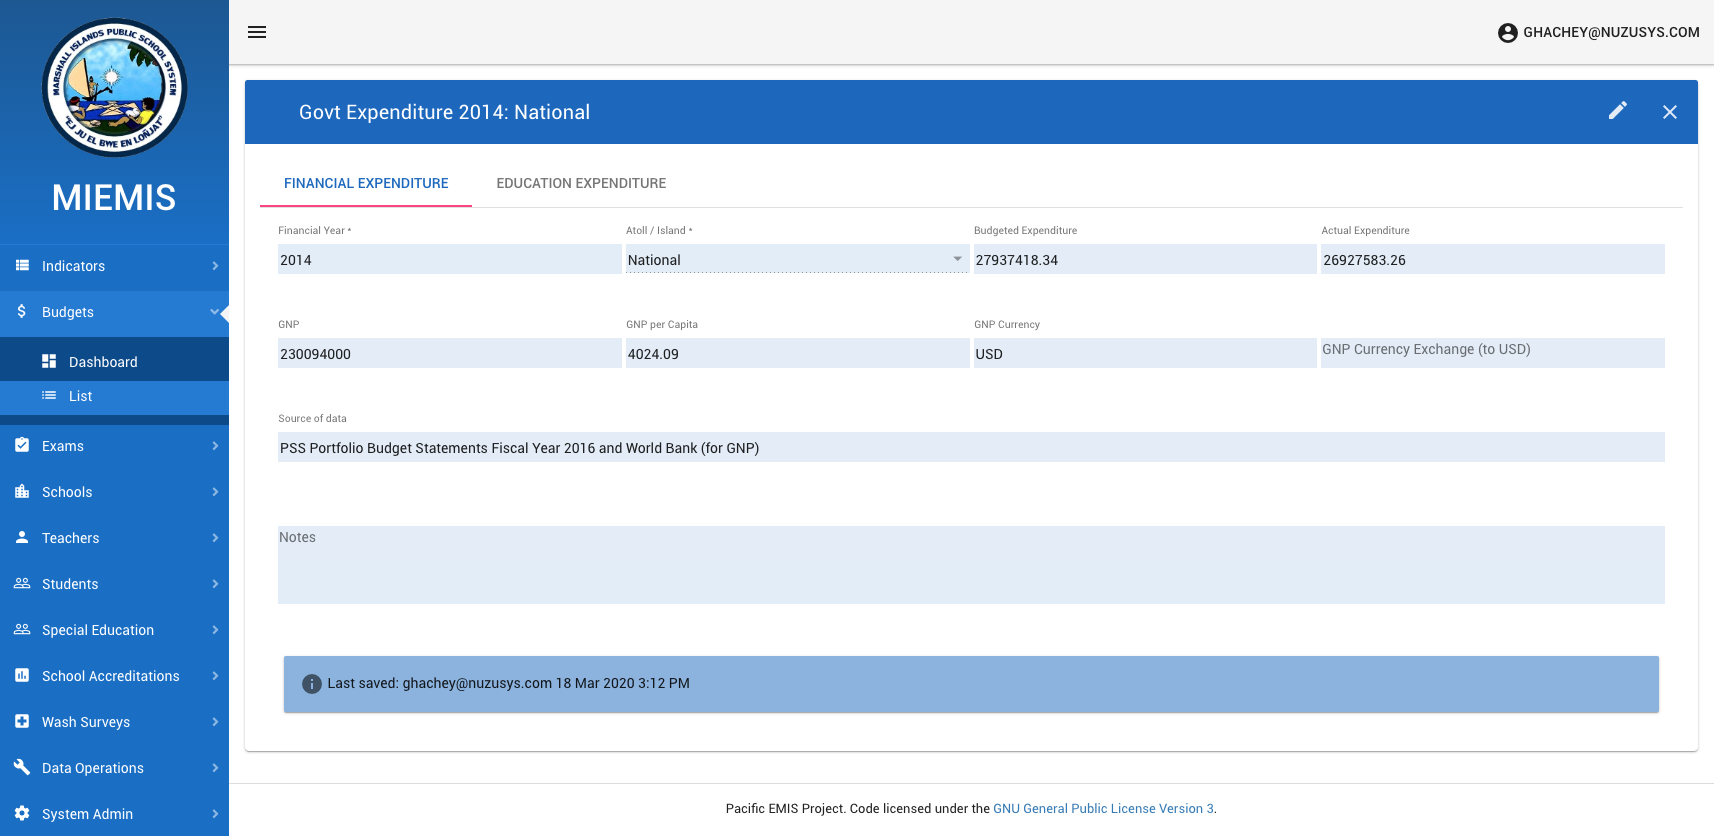
Task: Select the Financial Expenditure tab
Action: (366, 183)
